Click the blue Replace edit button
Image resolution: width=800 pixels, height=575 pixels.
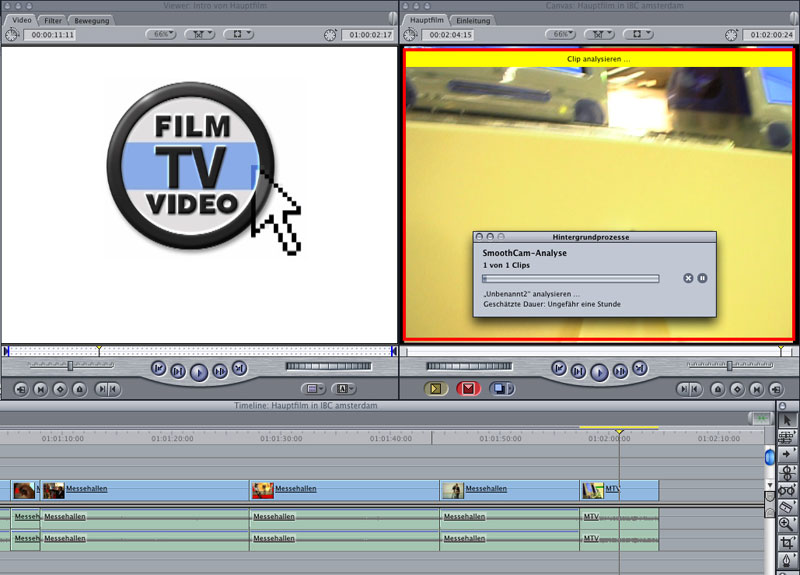pyautogui.click(x=502, y=389)
